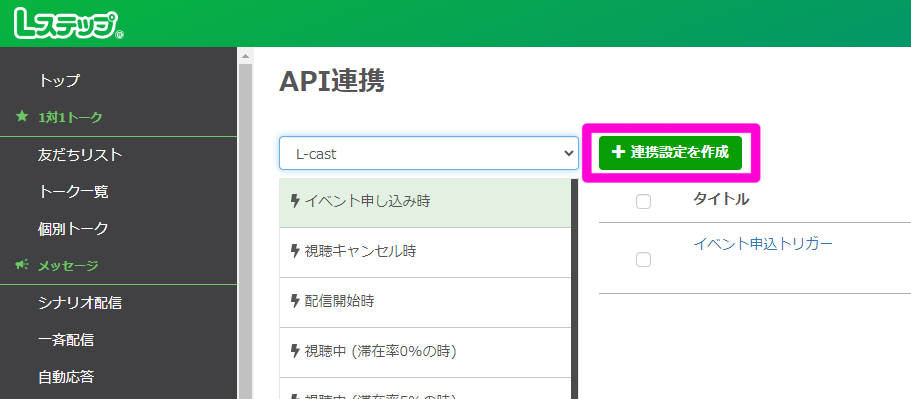Open the L-cast dropdown
This screenshot has height=399, width=911.
(x=429, y=153)
